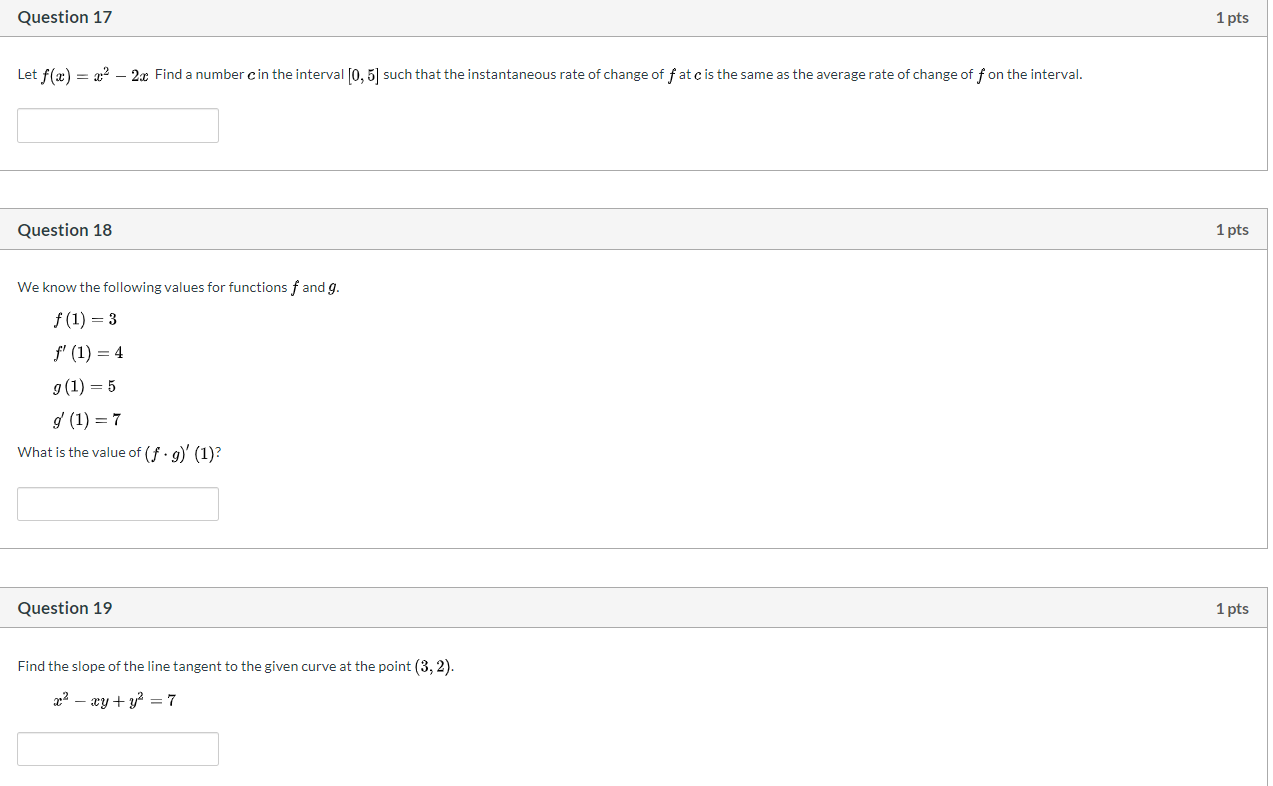Click the line g′(1) = 7
Viewport: 1273px width, 786px height.
[87, 419]
